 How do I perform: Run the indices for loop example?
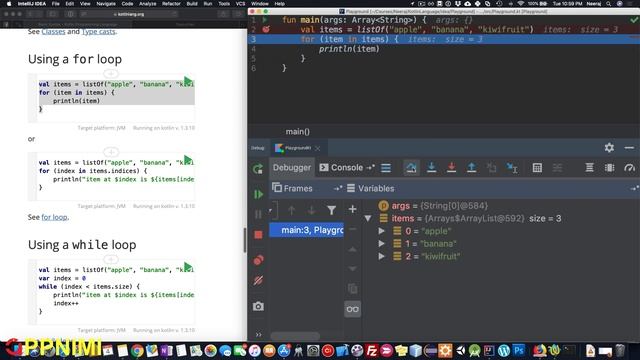[188, 159]
